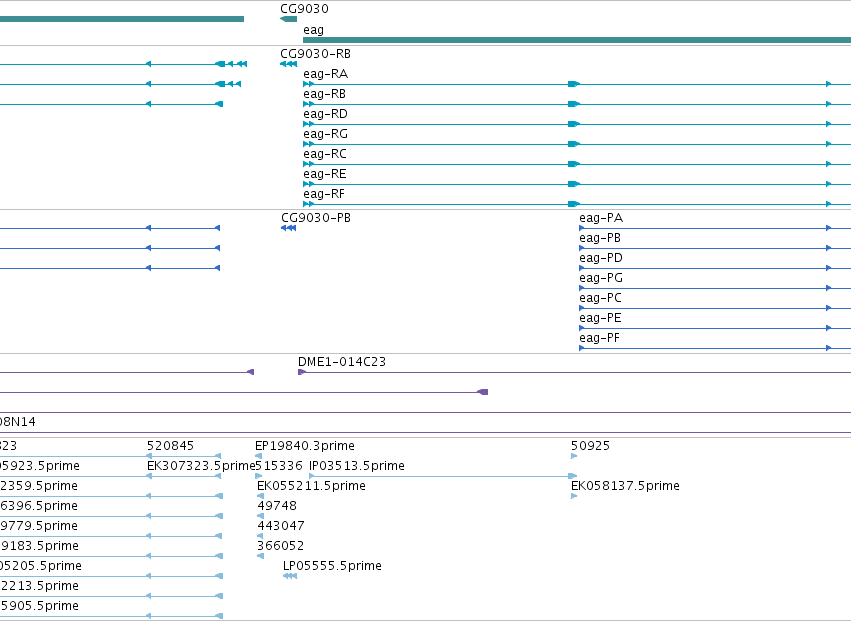Click the CG9030-RB transcript arrow glyph

(288, 64)
